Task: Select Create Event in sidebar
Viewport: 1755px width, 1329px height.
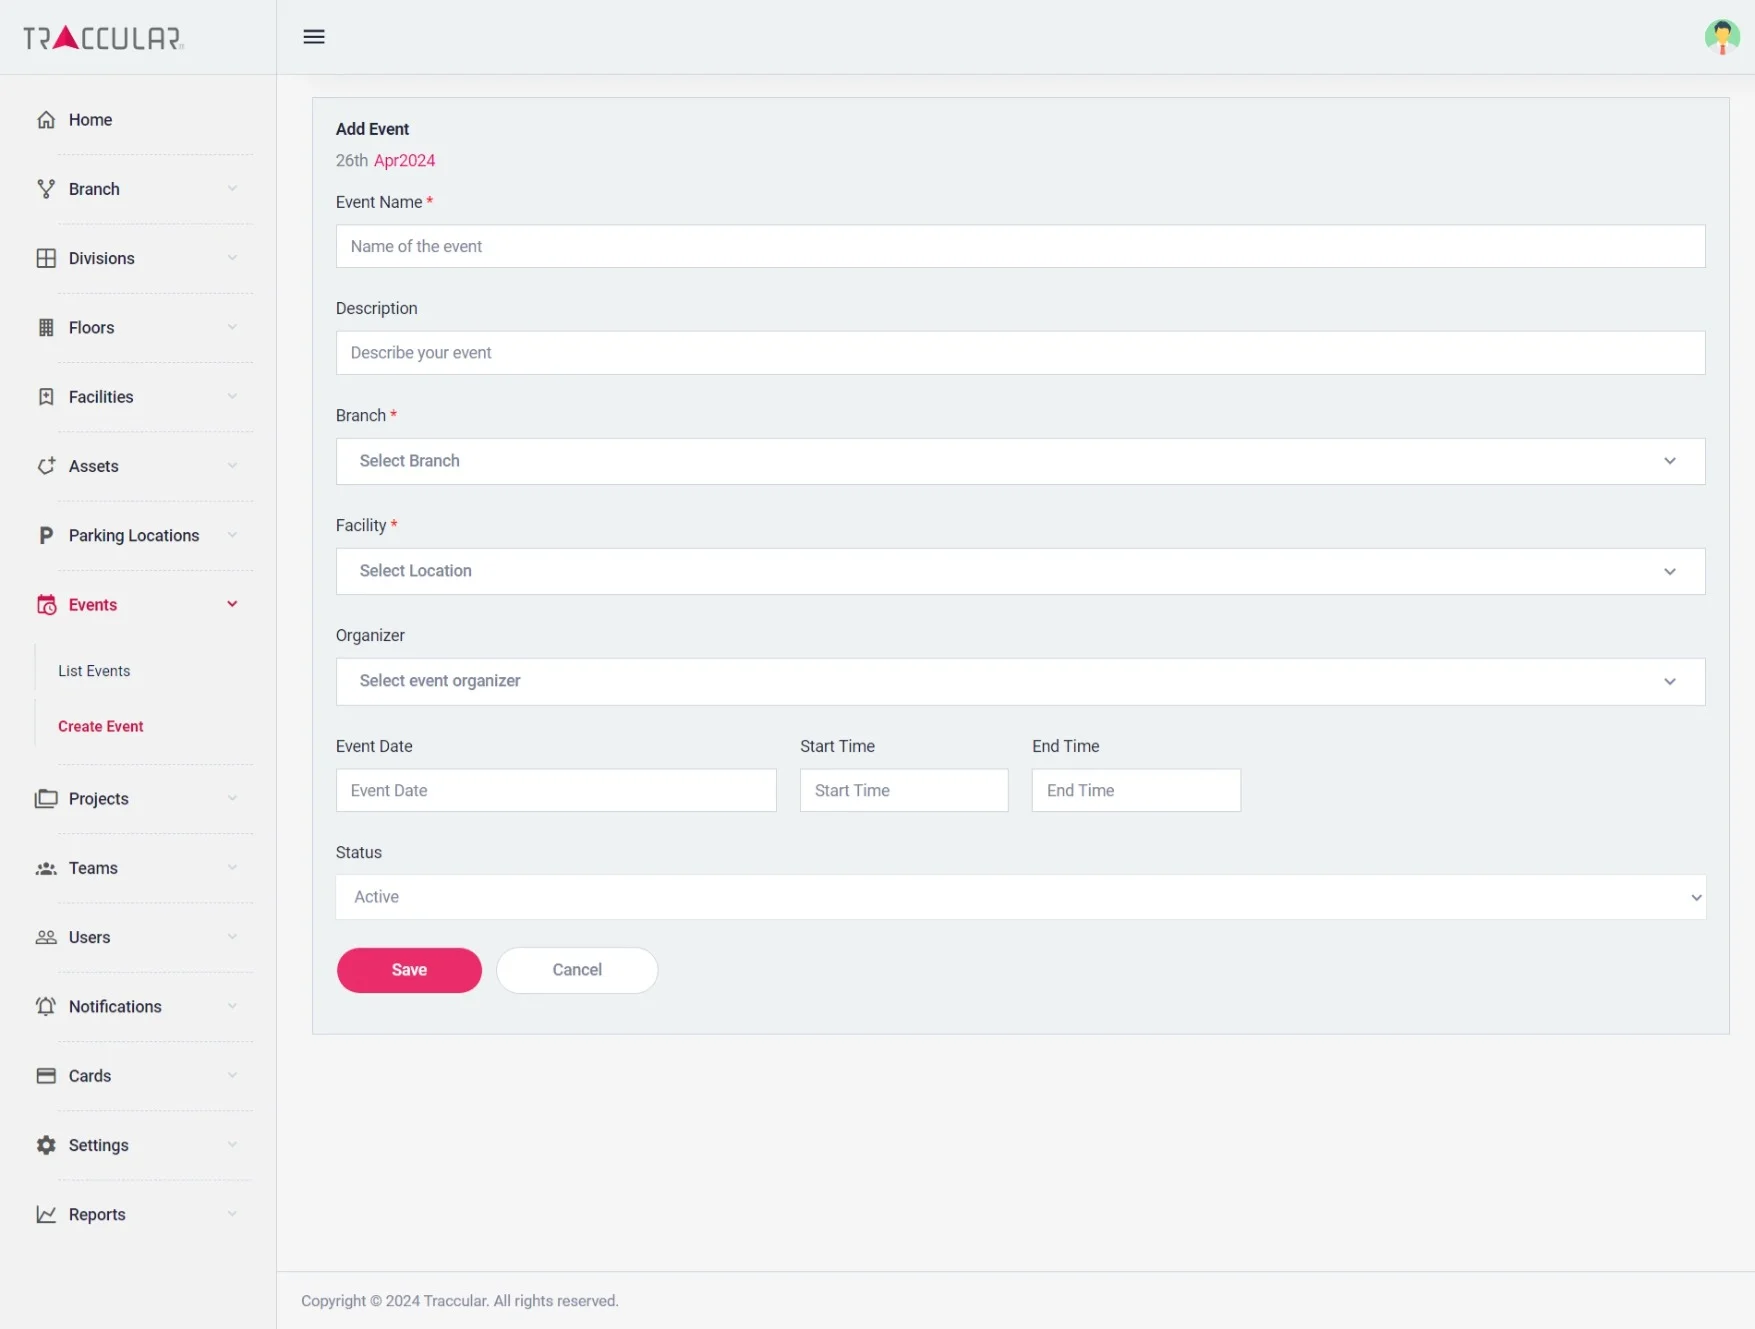Action: [x=101, y=727]
